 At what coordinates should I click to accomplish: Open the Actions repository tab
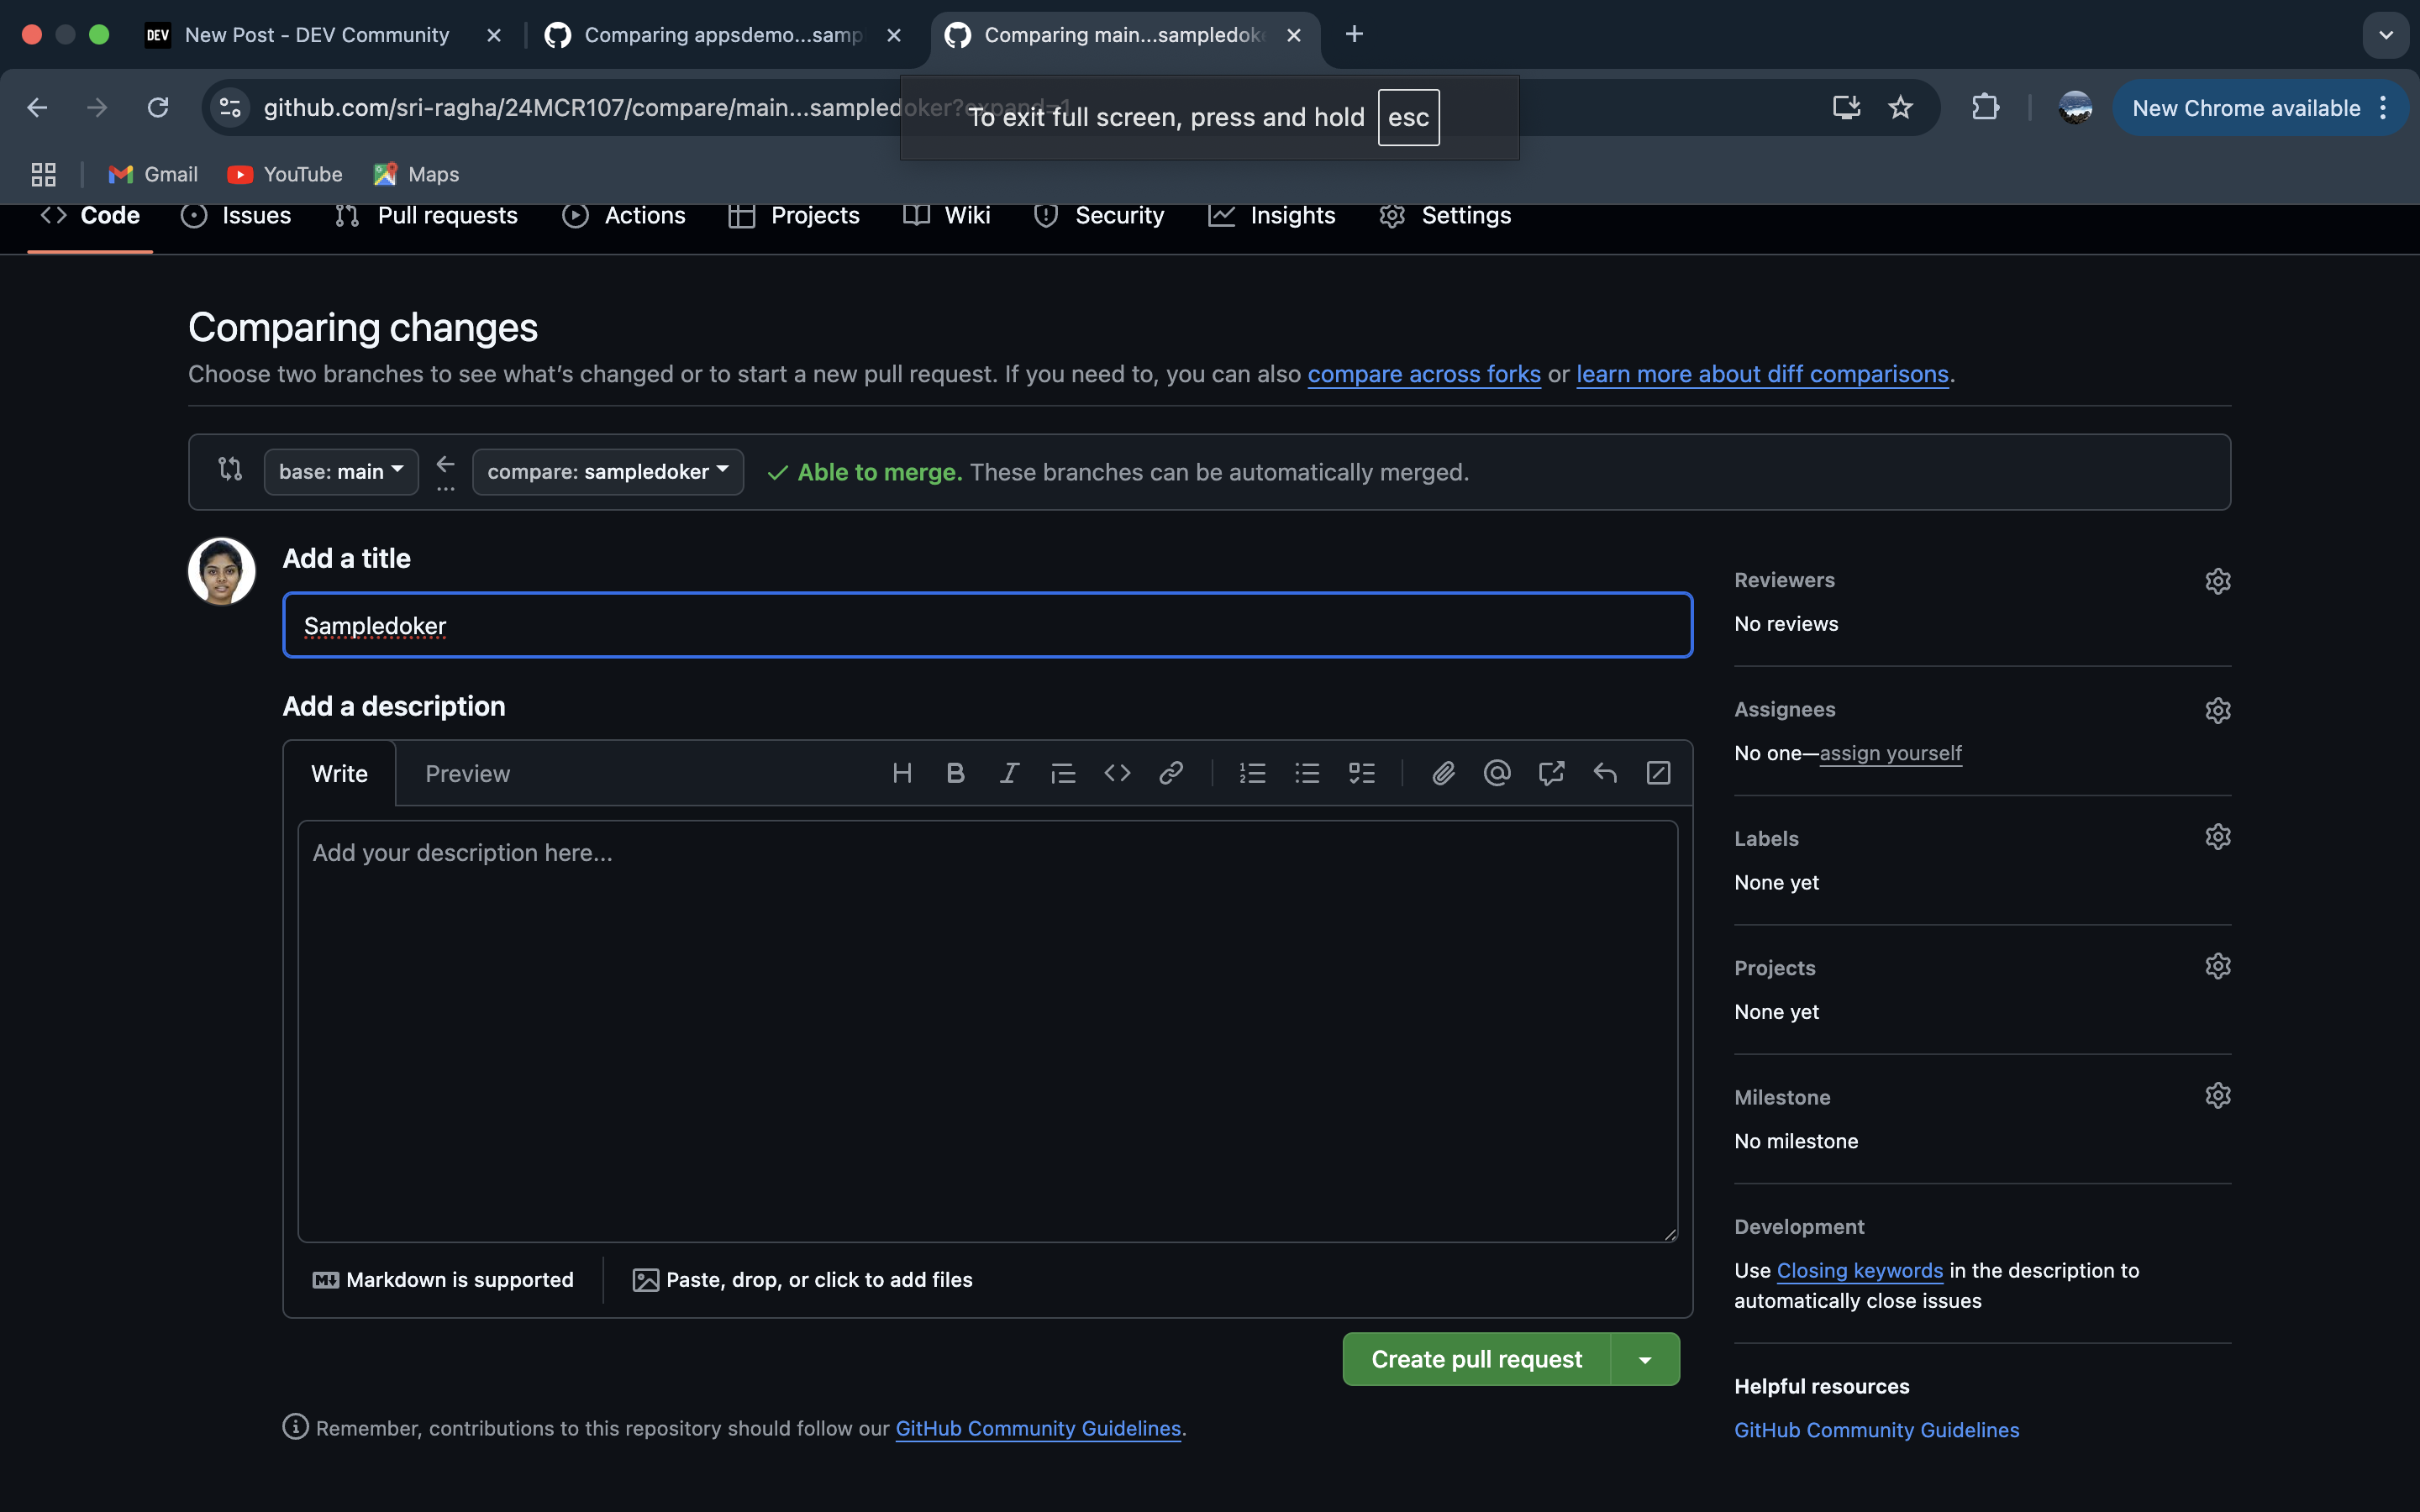[624, 215]
